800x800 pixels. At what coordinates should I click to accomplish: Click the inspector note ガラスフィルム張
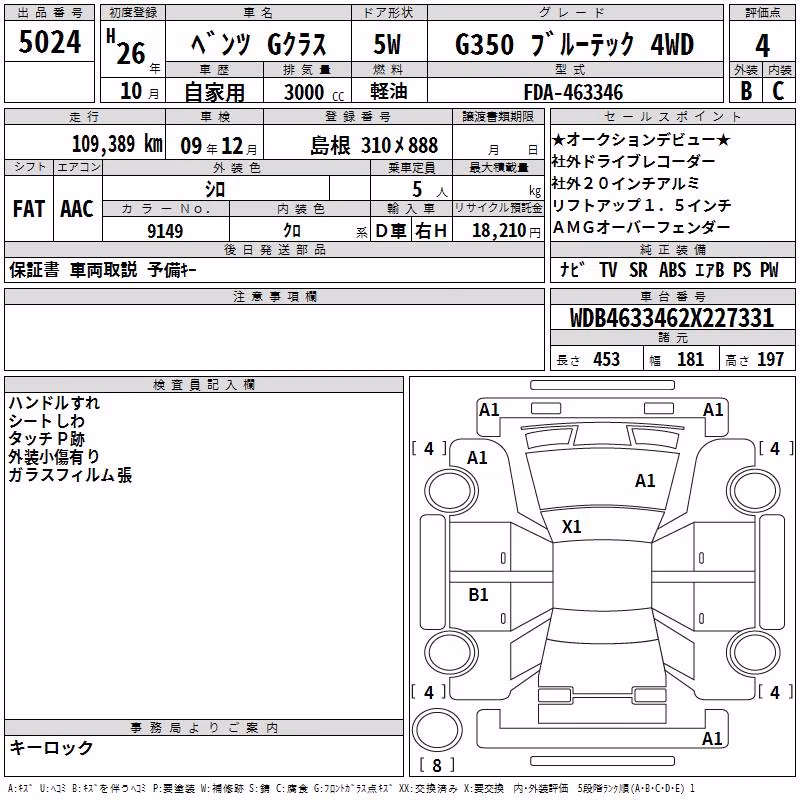tap(70, 474)
